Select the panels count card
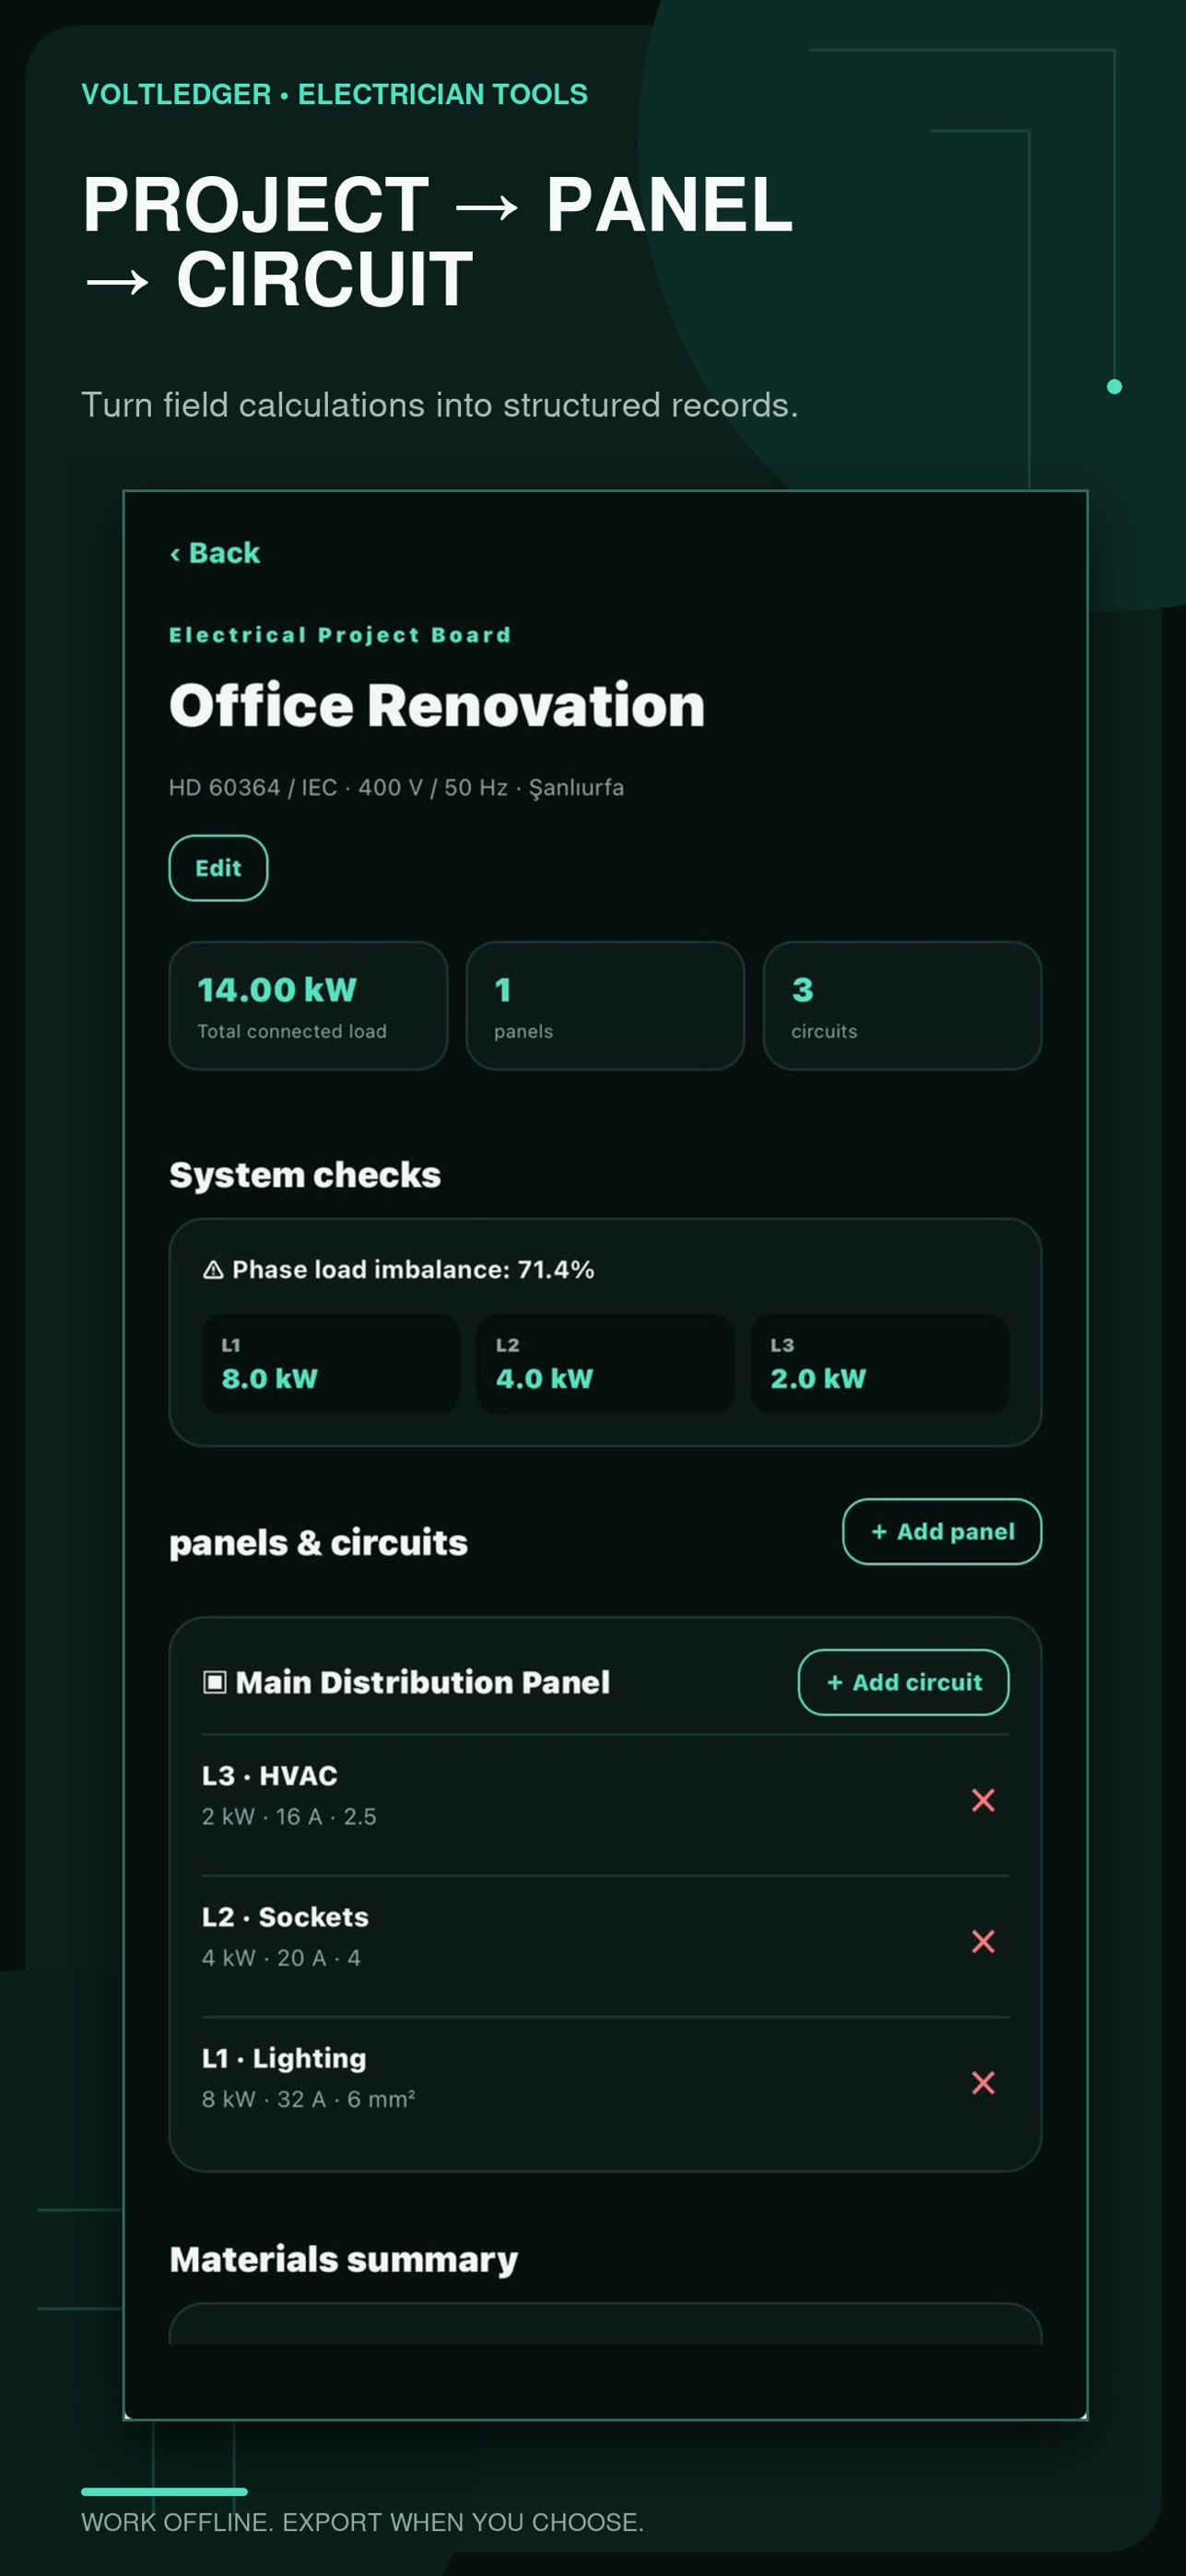Image resolution: width=1186 pixels, height=2576 pixels. point(605,1005)
